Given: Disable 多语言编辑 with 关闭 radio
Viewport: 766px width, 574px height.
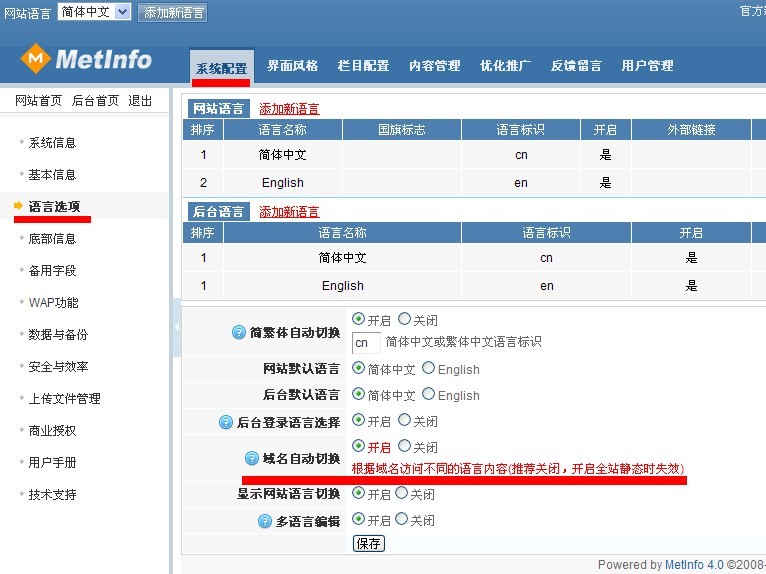Looking at the screenshot, I should [401, 519].
